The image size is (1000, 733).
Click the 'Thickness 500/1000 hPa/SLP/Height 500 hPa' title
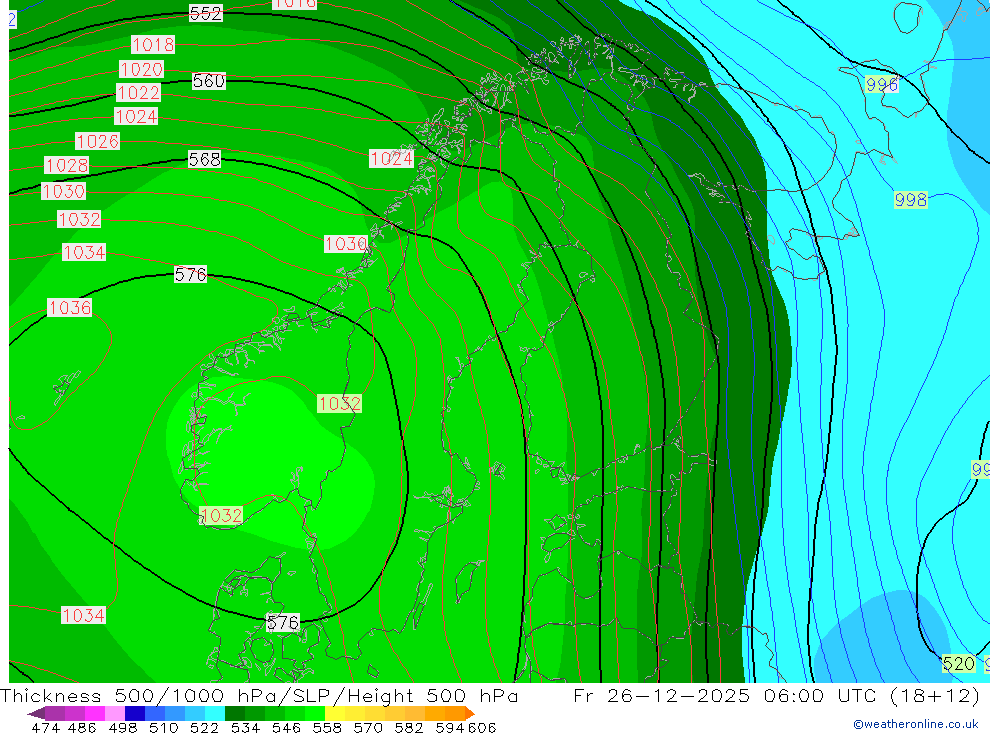[x=260, y=695]
